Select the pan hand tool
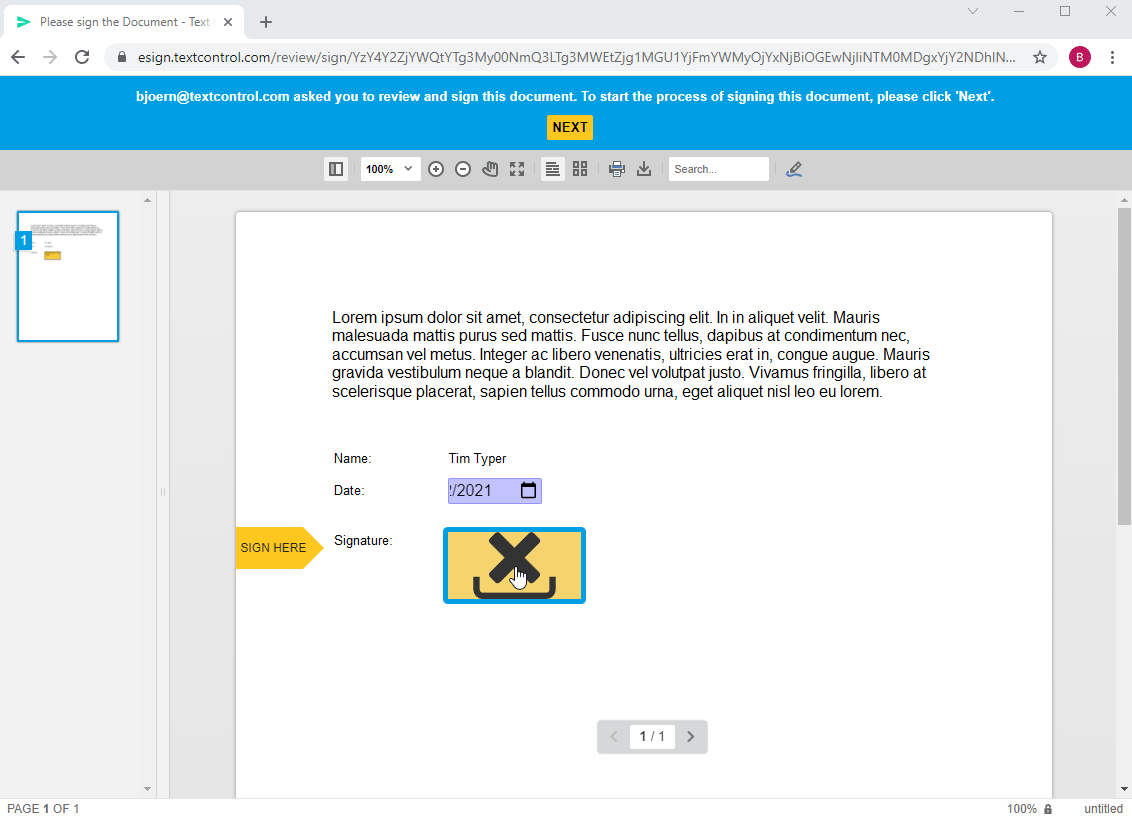The image size is (1132, 819). click(490, 169)
